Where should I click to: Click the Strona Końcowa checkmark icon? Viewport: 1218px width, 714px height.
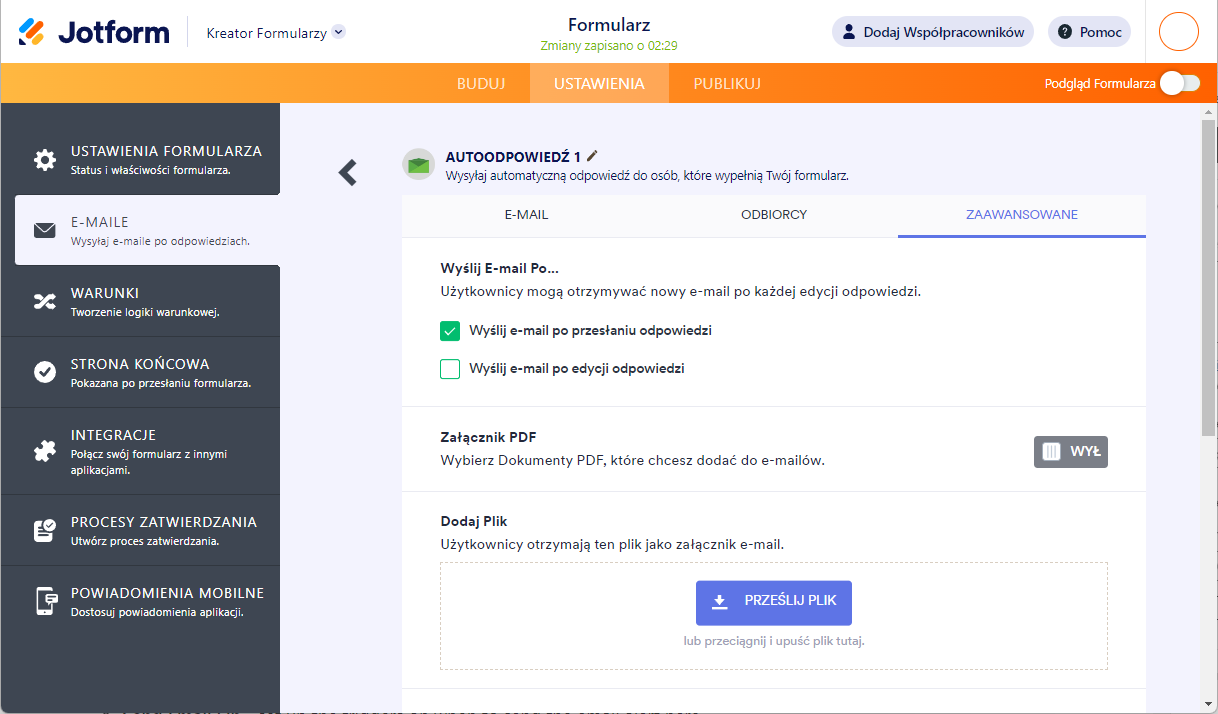pos(45,372)
